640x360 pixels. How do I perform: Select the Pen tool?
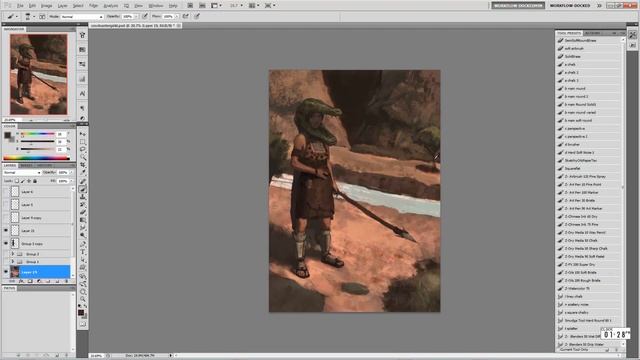pyautogui.click(x=83, y=244)
